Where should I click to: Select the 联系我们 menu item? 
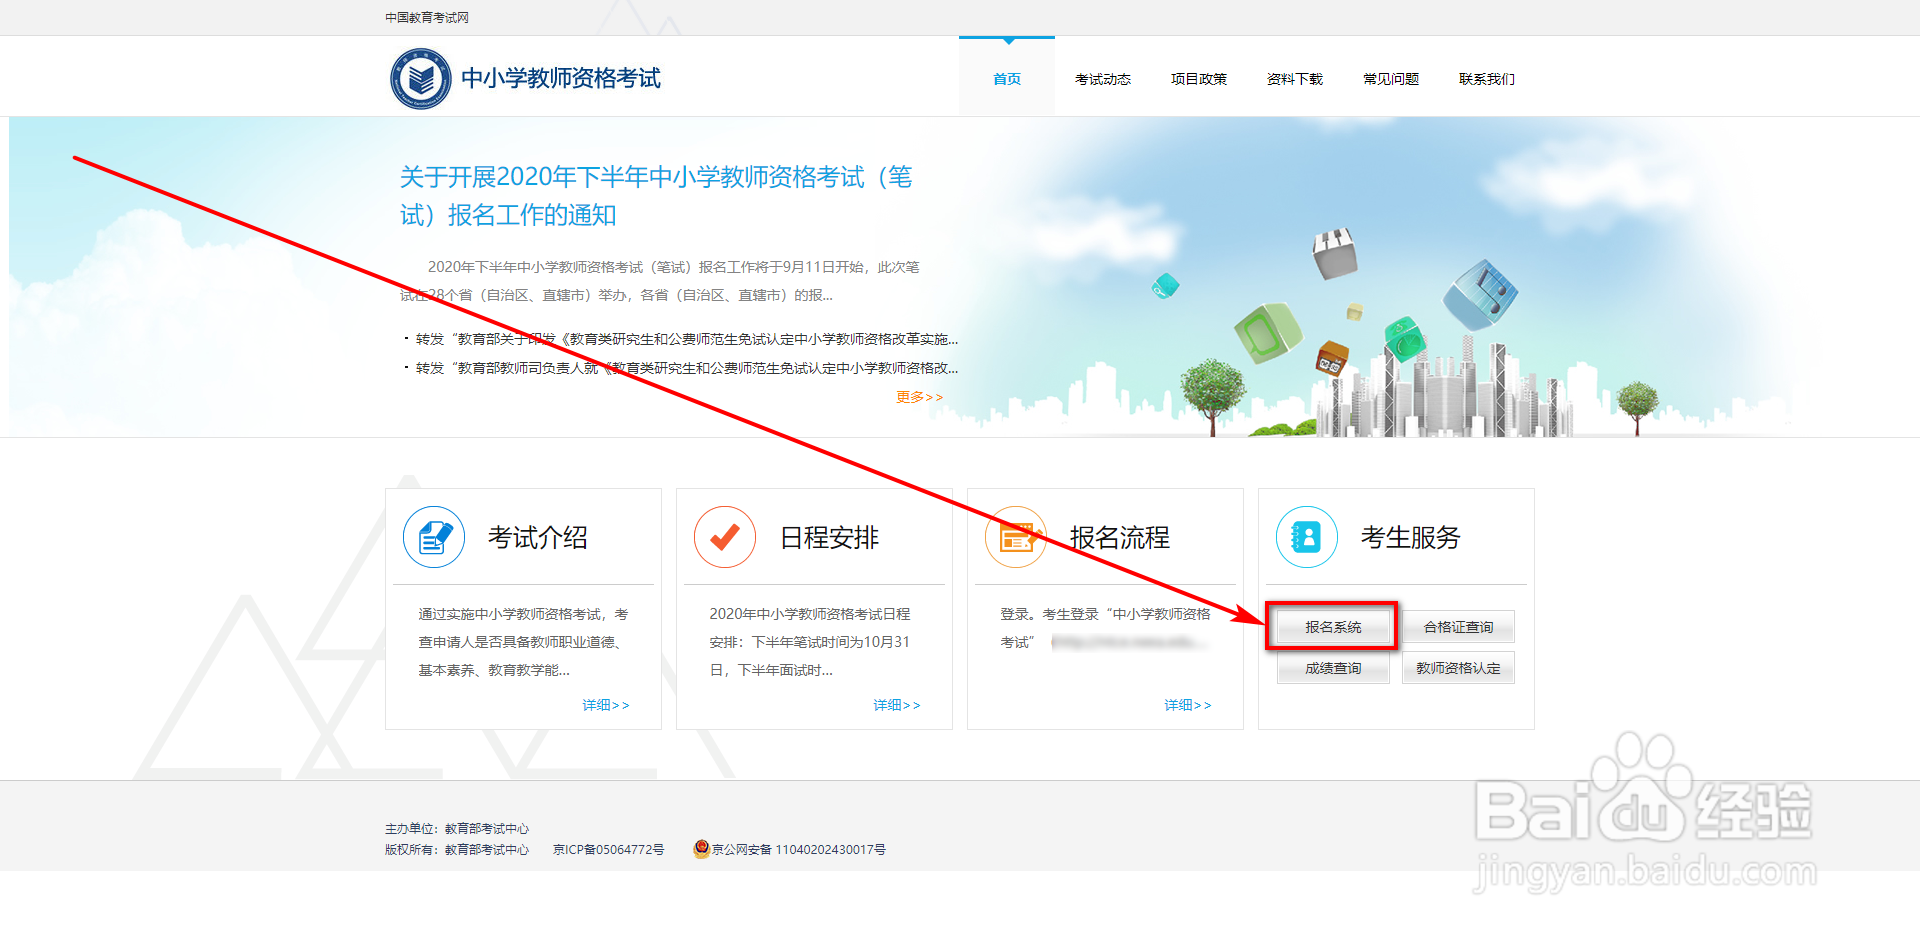[1487, 79]
